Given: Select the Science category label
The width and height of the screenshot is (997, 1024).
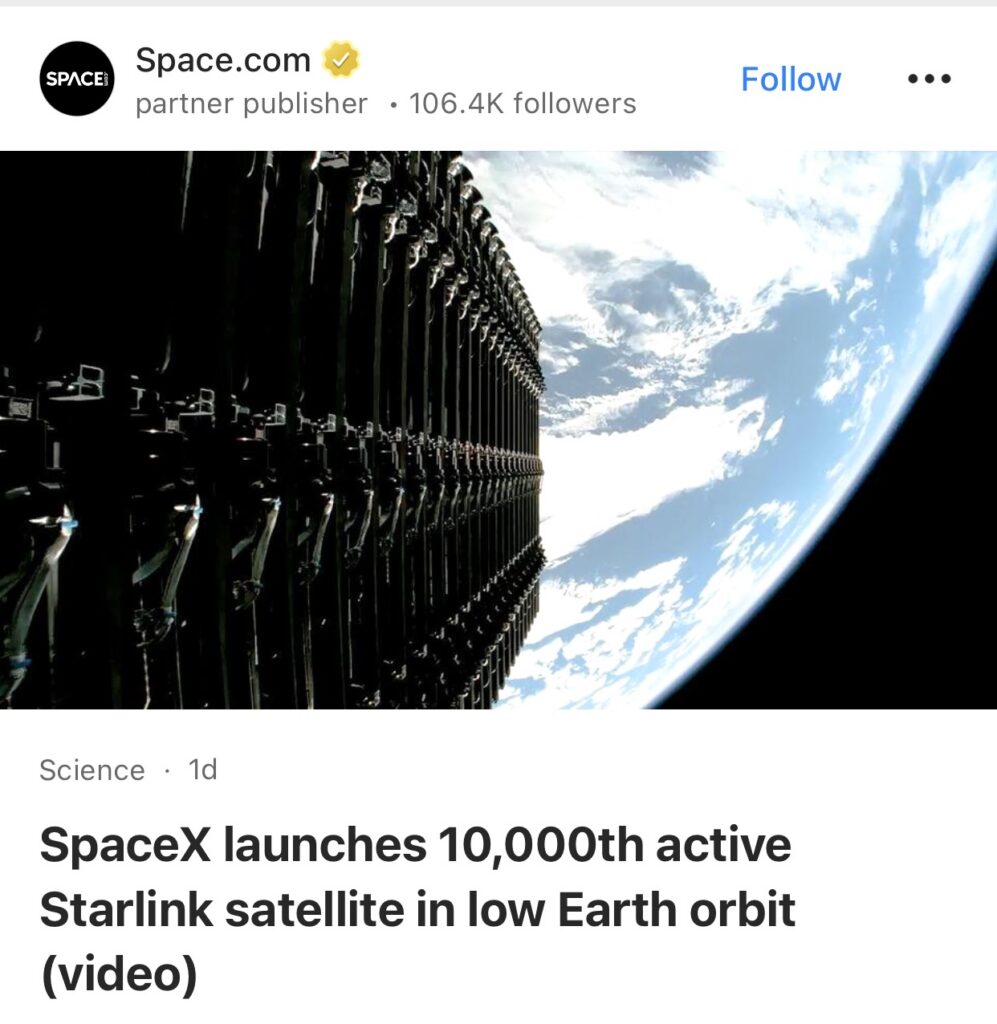Looking at the screenshot, I should [x=92, y=771].
